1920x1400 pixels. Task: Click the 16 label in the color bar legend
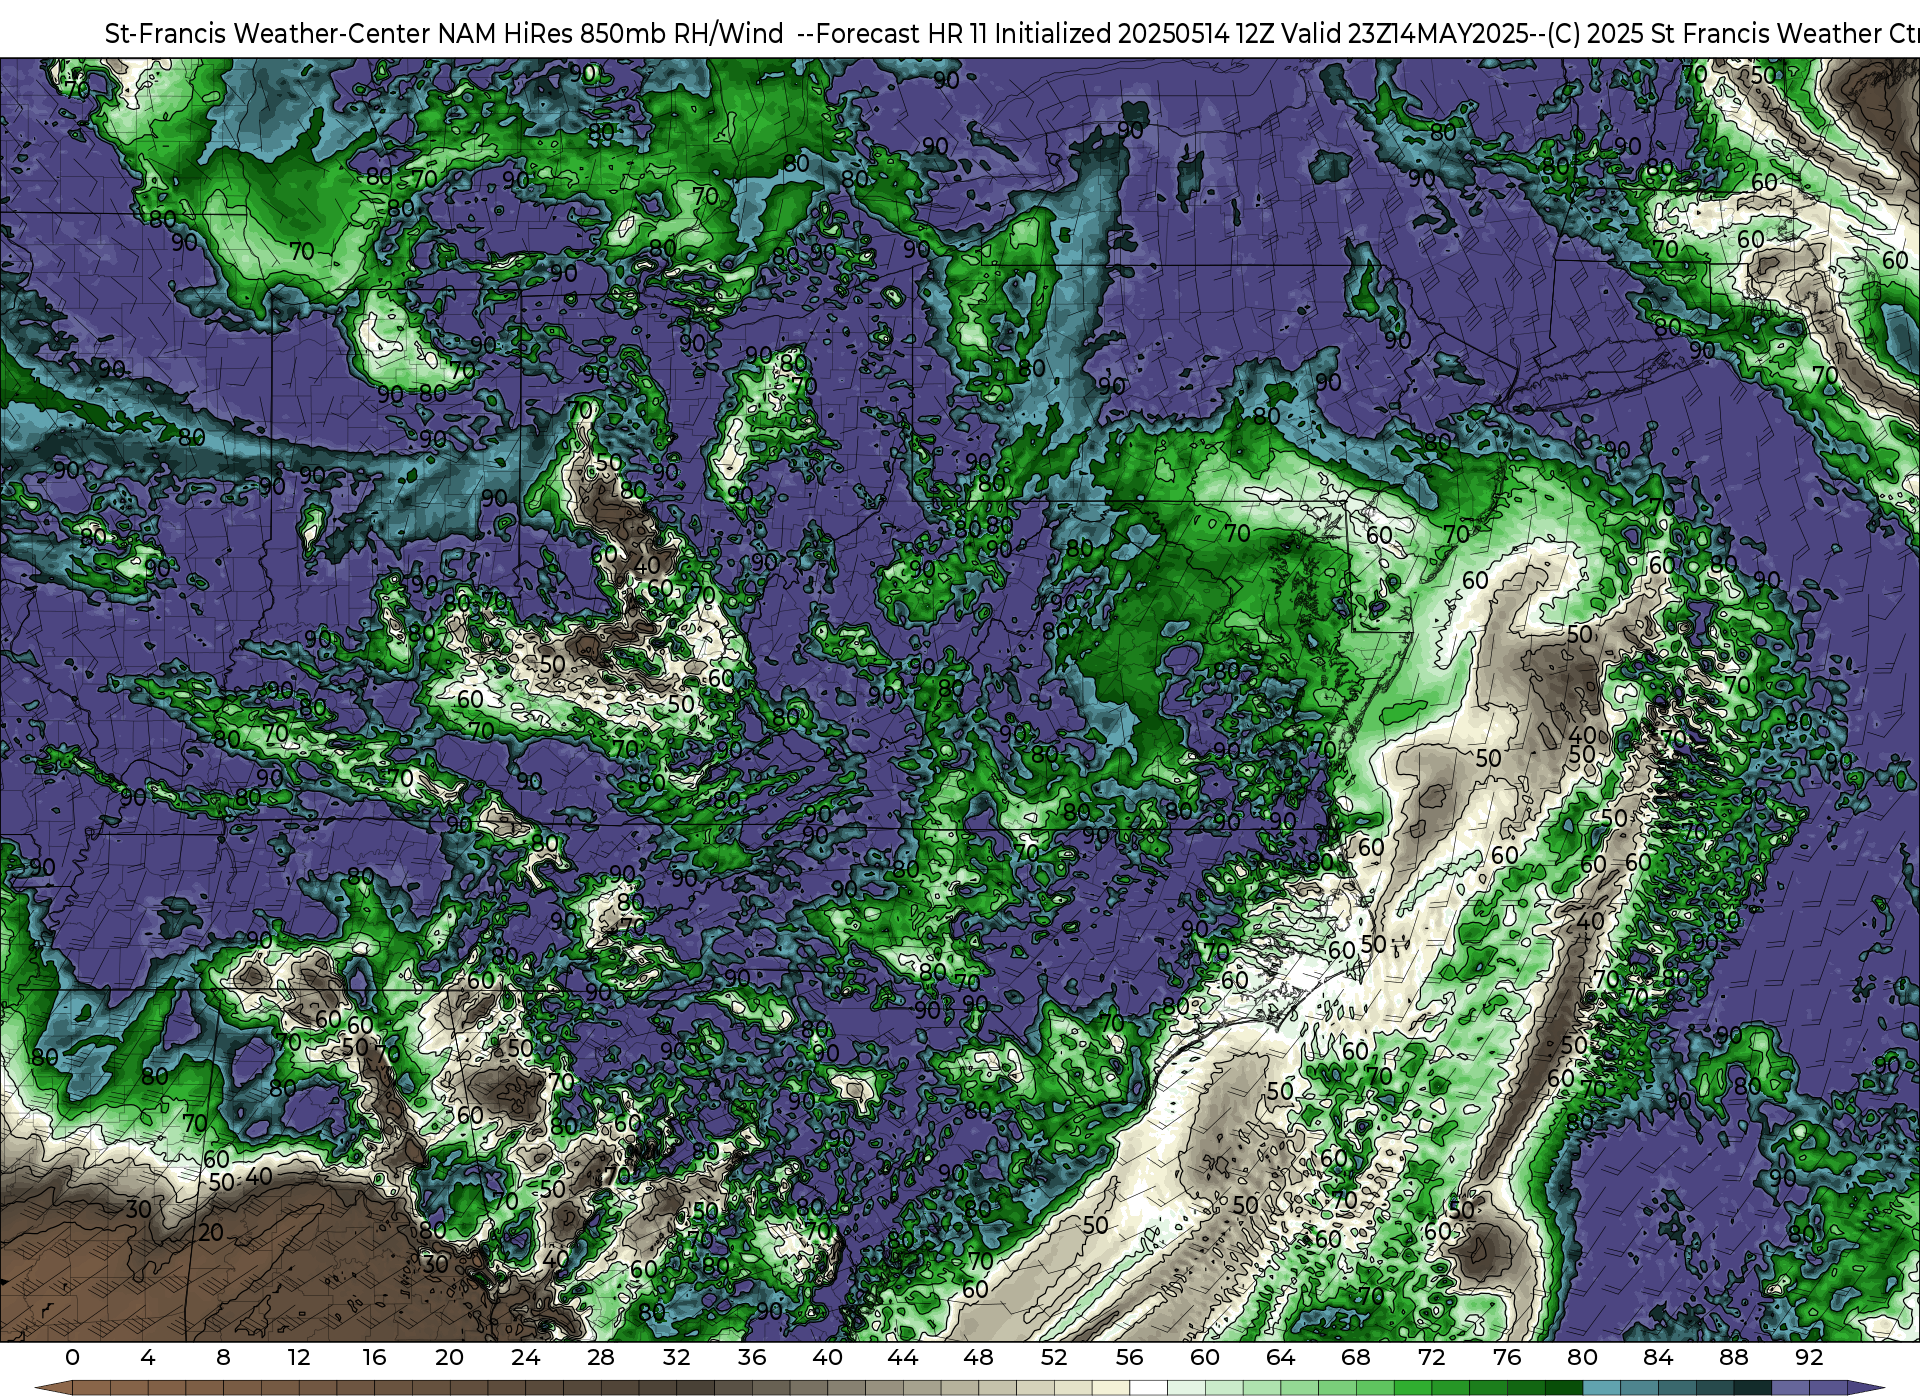[x=374, y=1357]
